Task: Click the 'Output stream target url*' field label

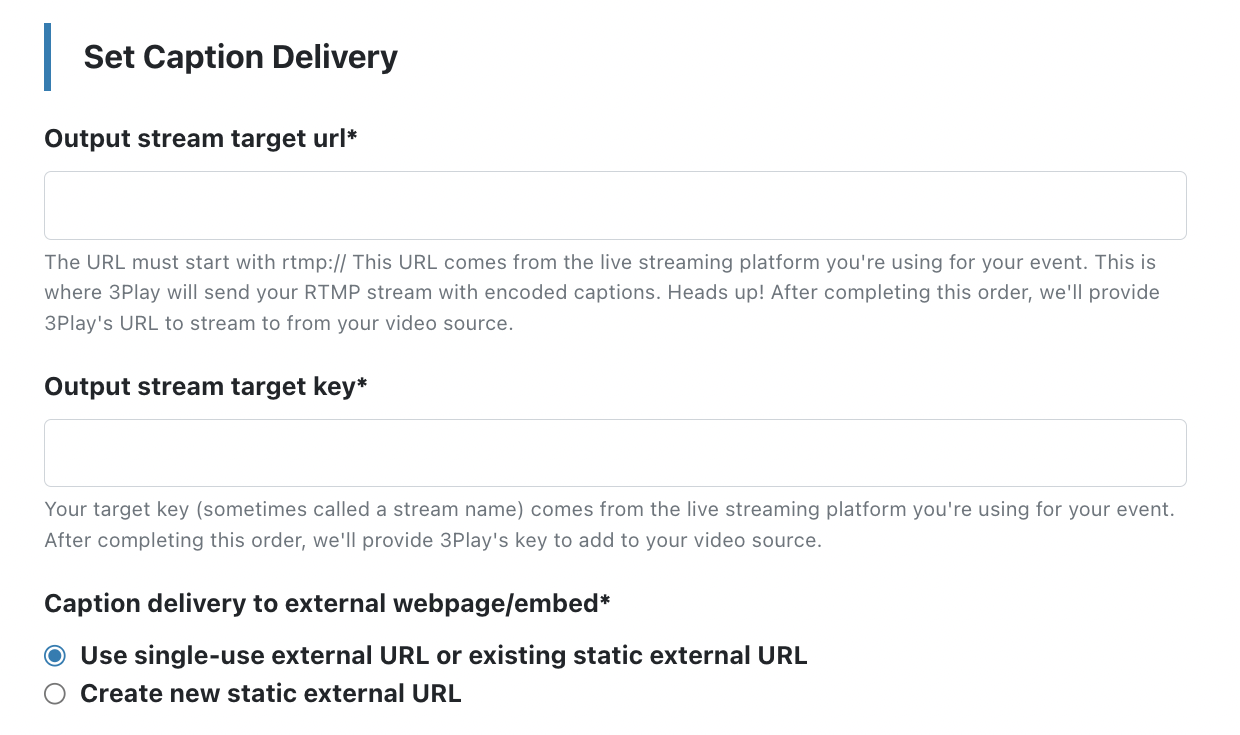Action: 201,138
